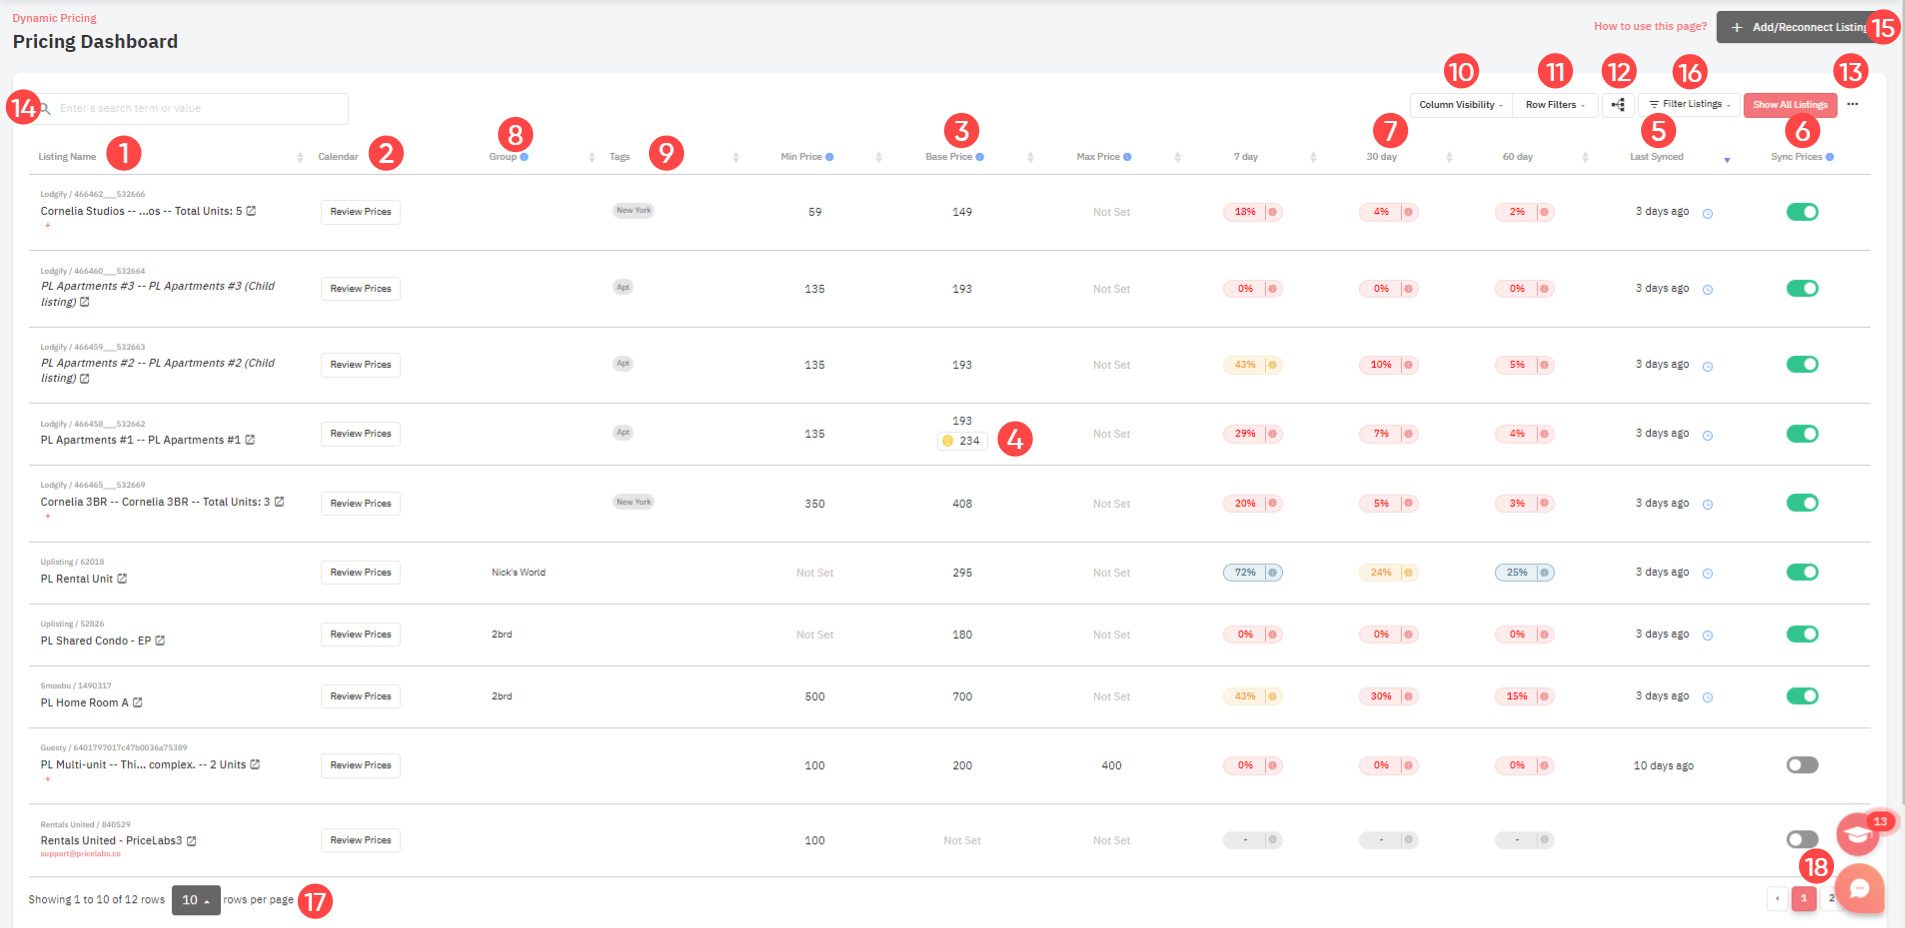The height and width of the screenshot is (928, 1905).
Task: Review Prices for PL Home Room A
Action: pos(361,696)
